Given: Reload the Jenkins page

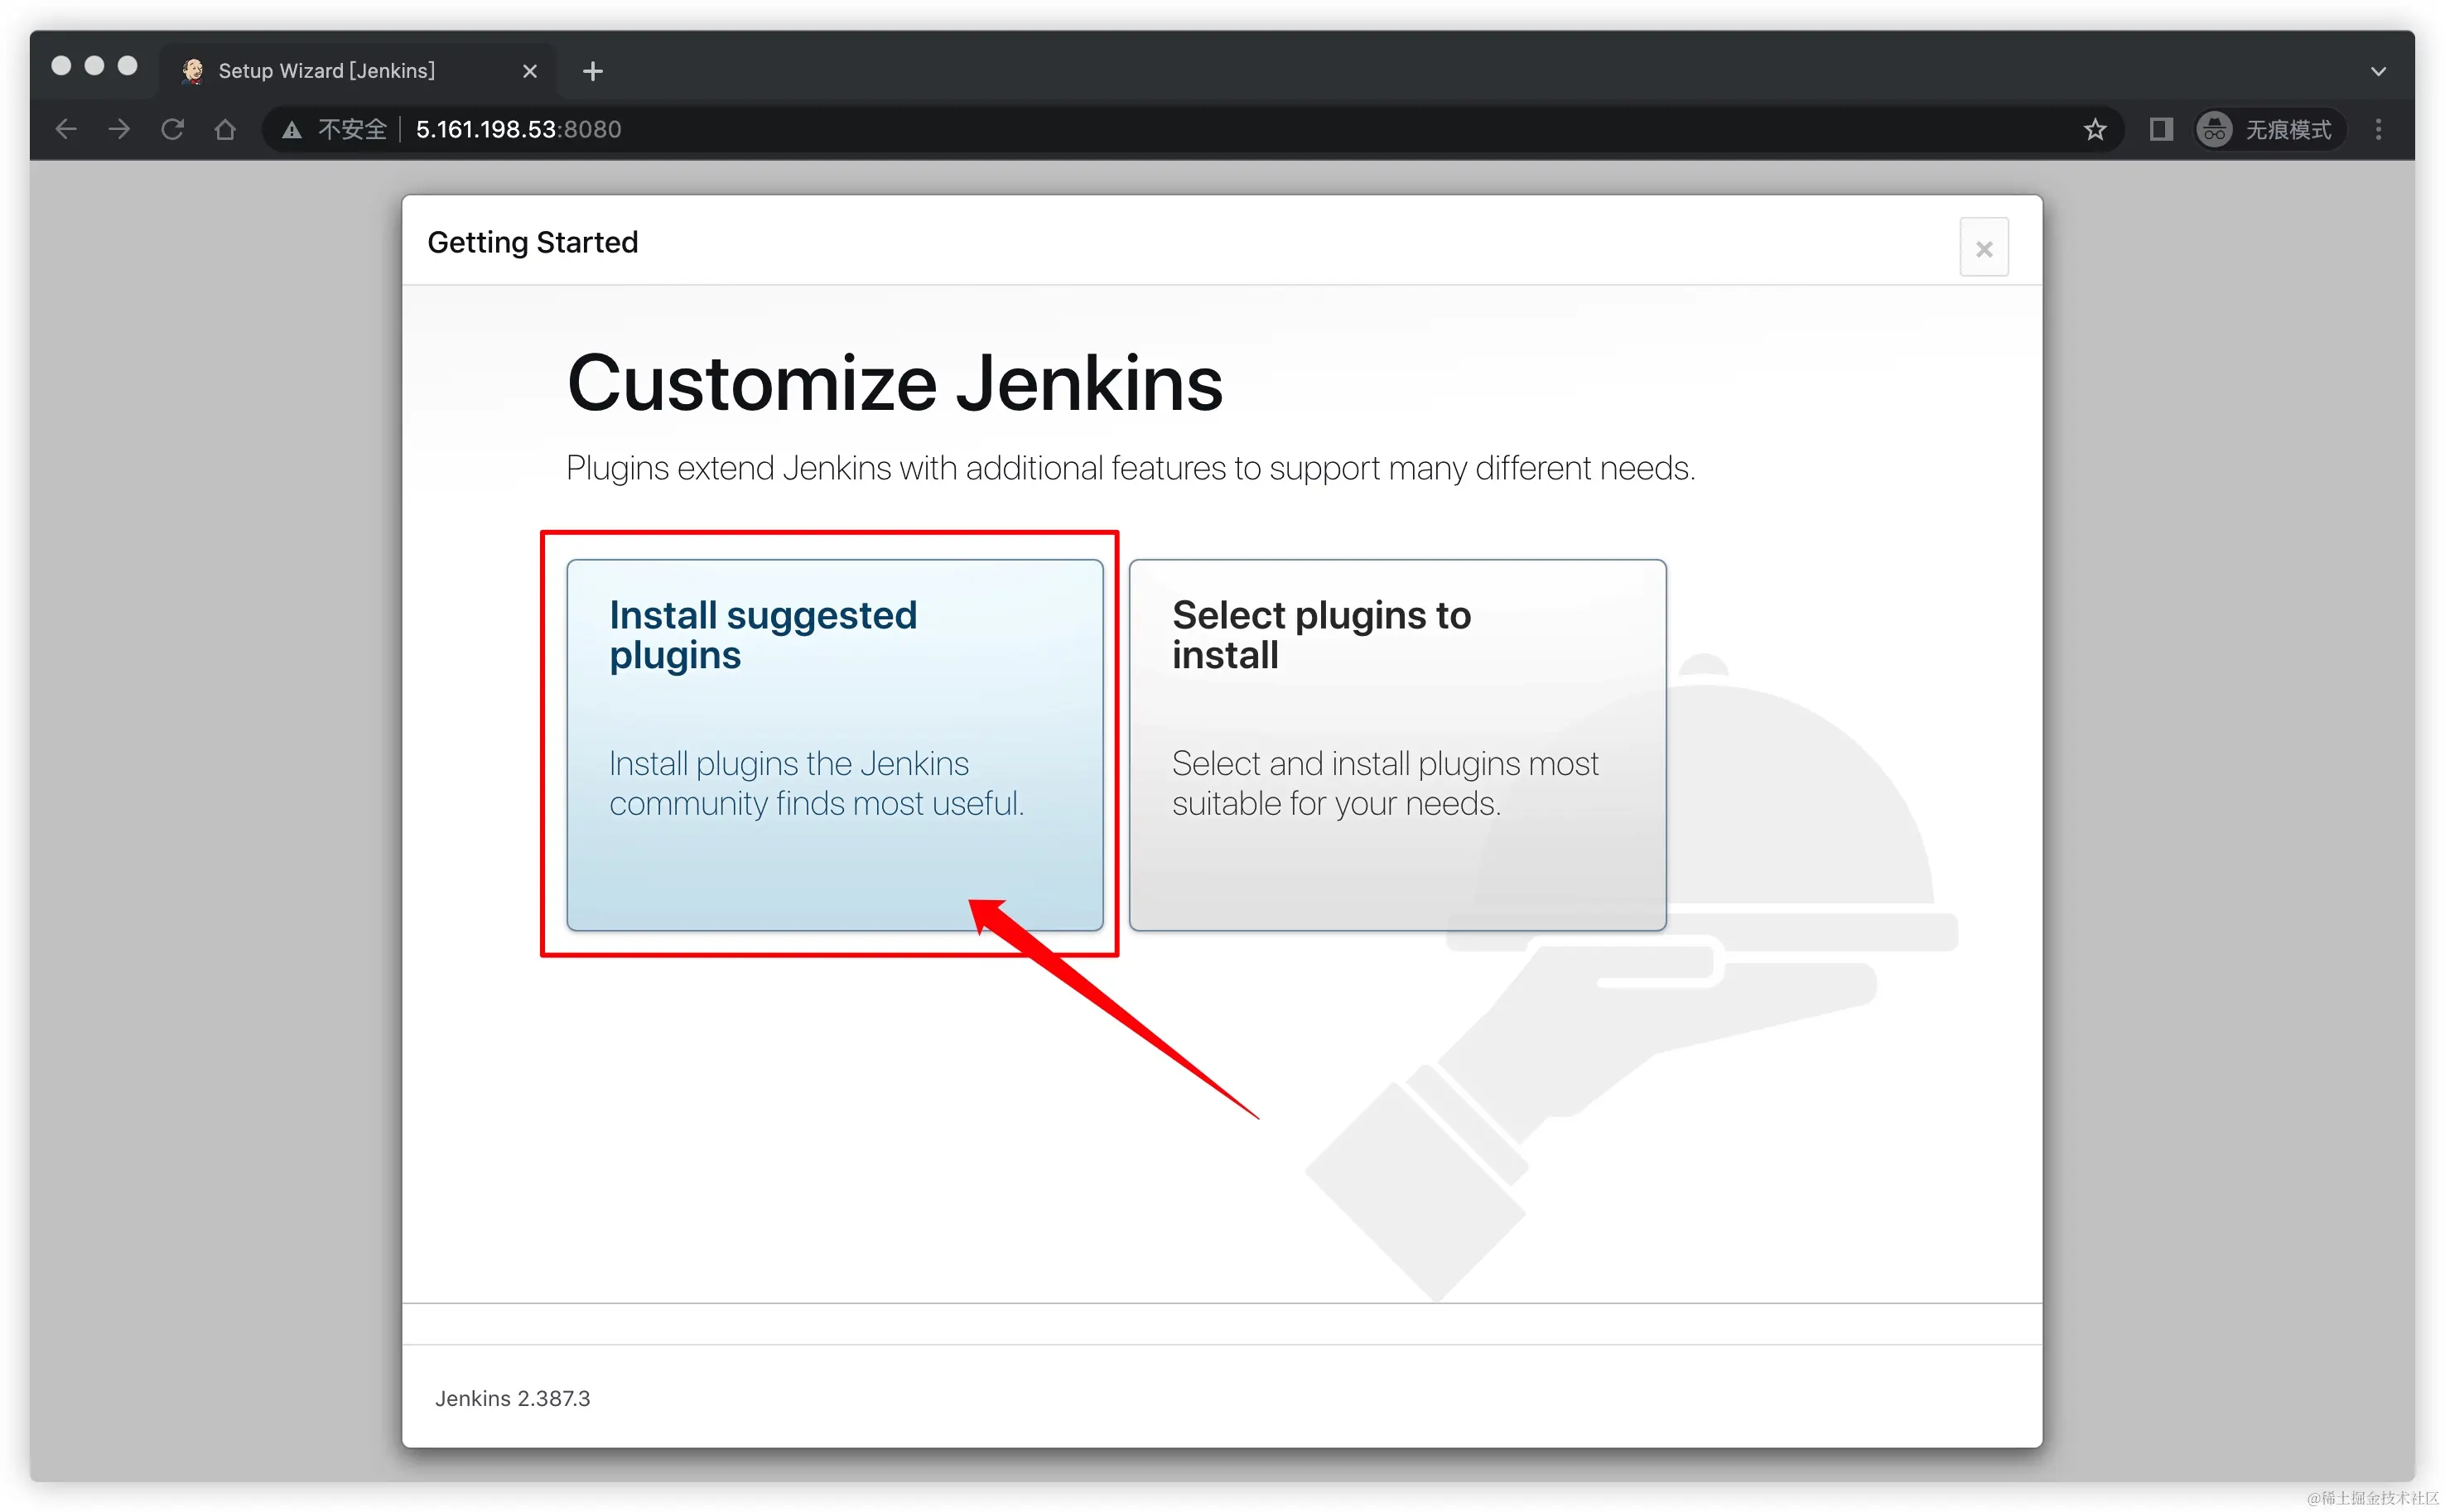Looking at the screenshot, I should coord(172,129).
